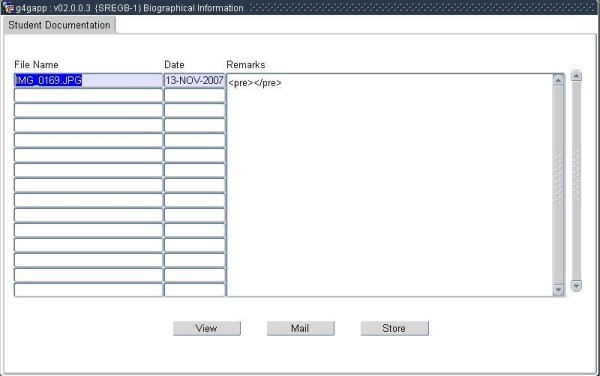Select the IMG_0169.JPG file name field
The height and width of the screenshot is (376, 600).
point(88,80)
